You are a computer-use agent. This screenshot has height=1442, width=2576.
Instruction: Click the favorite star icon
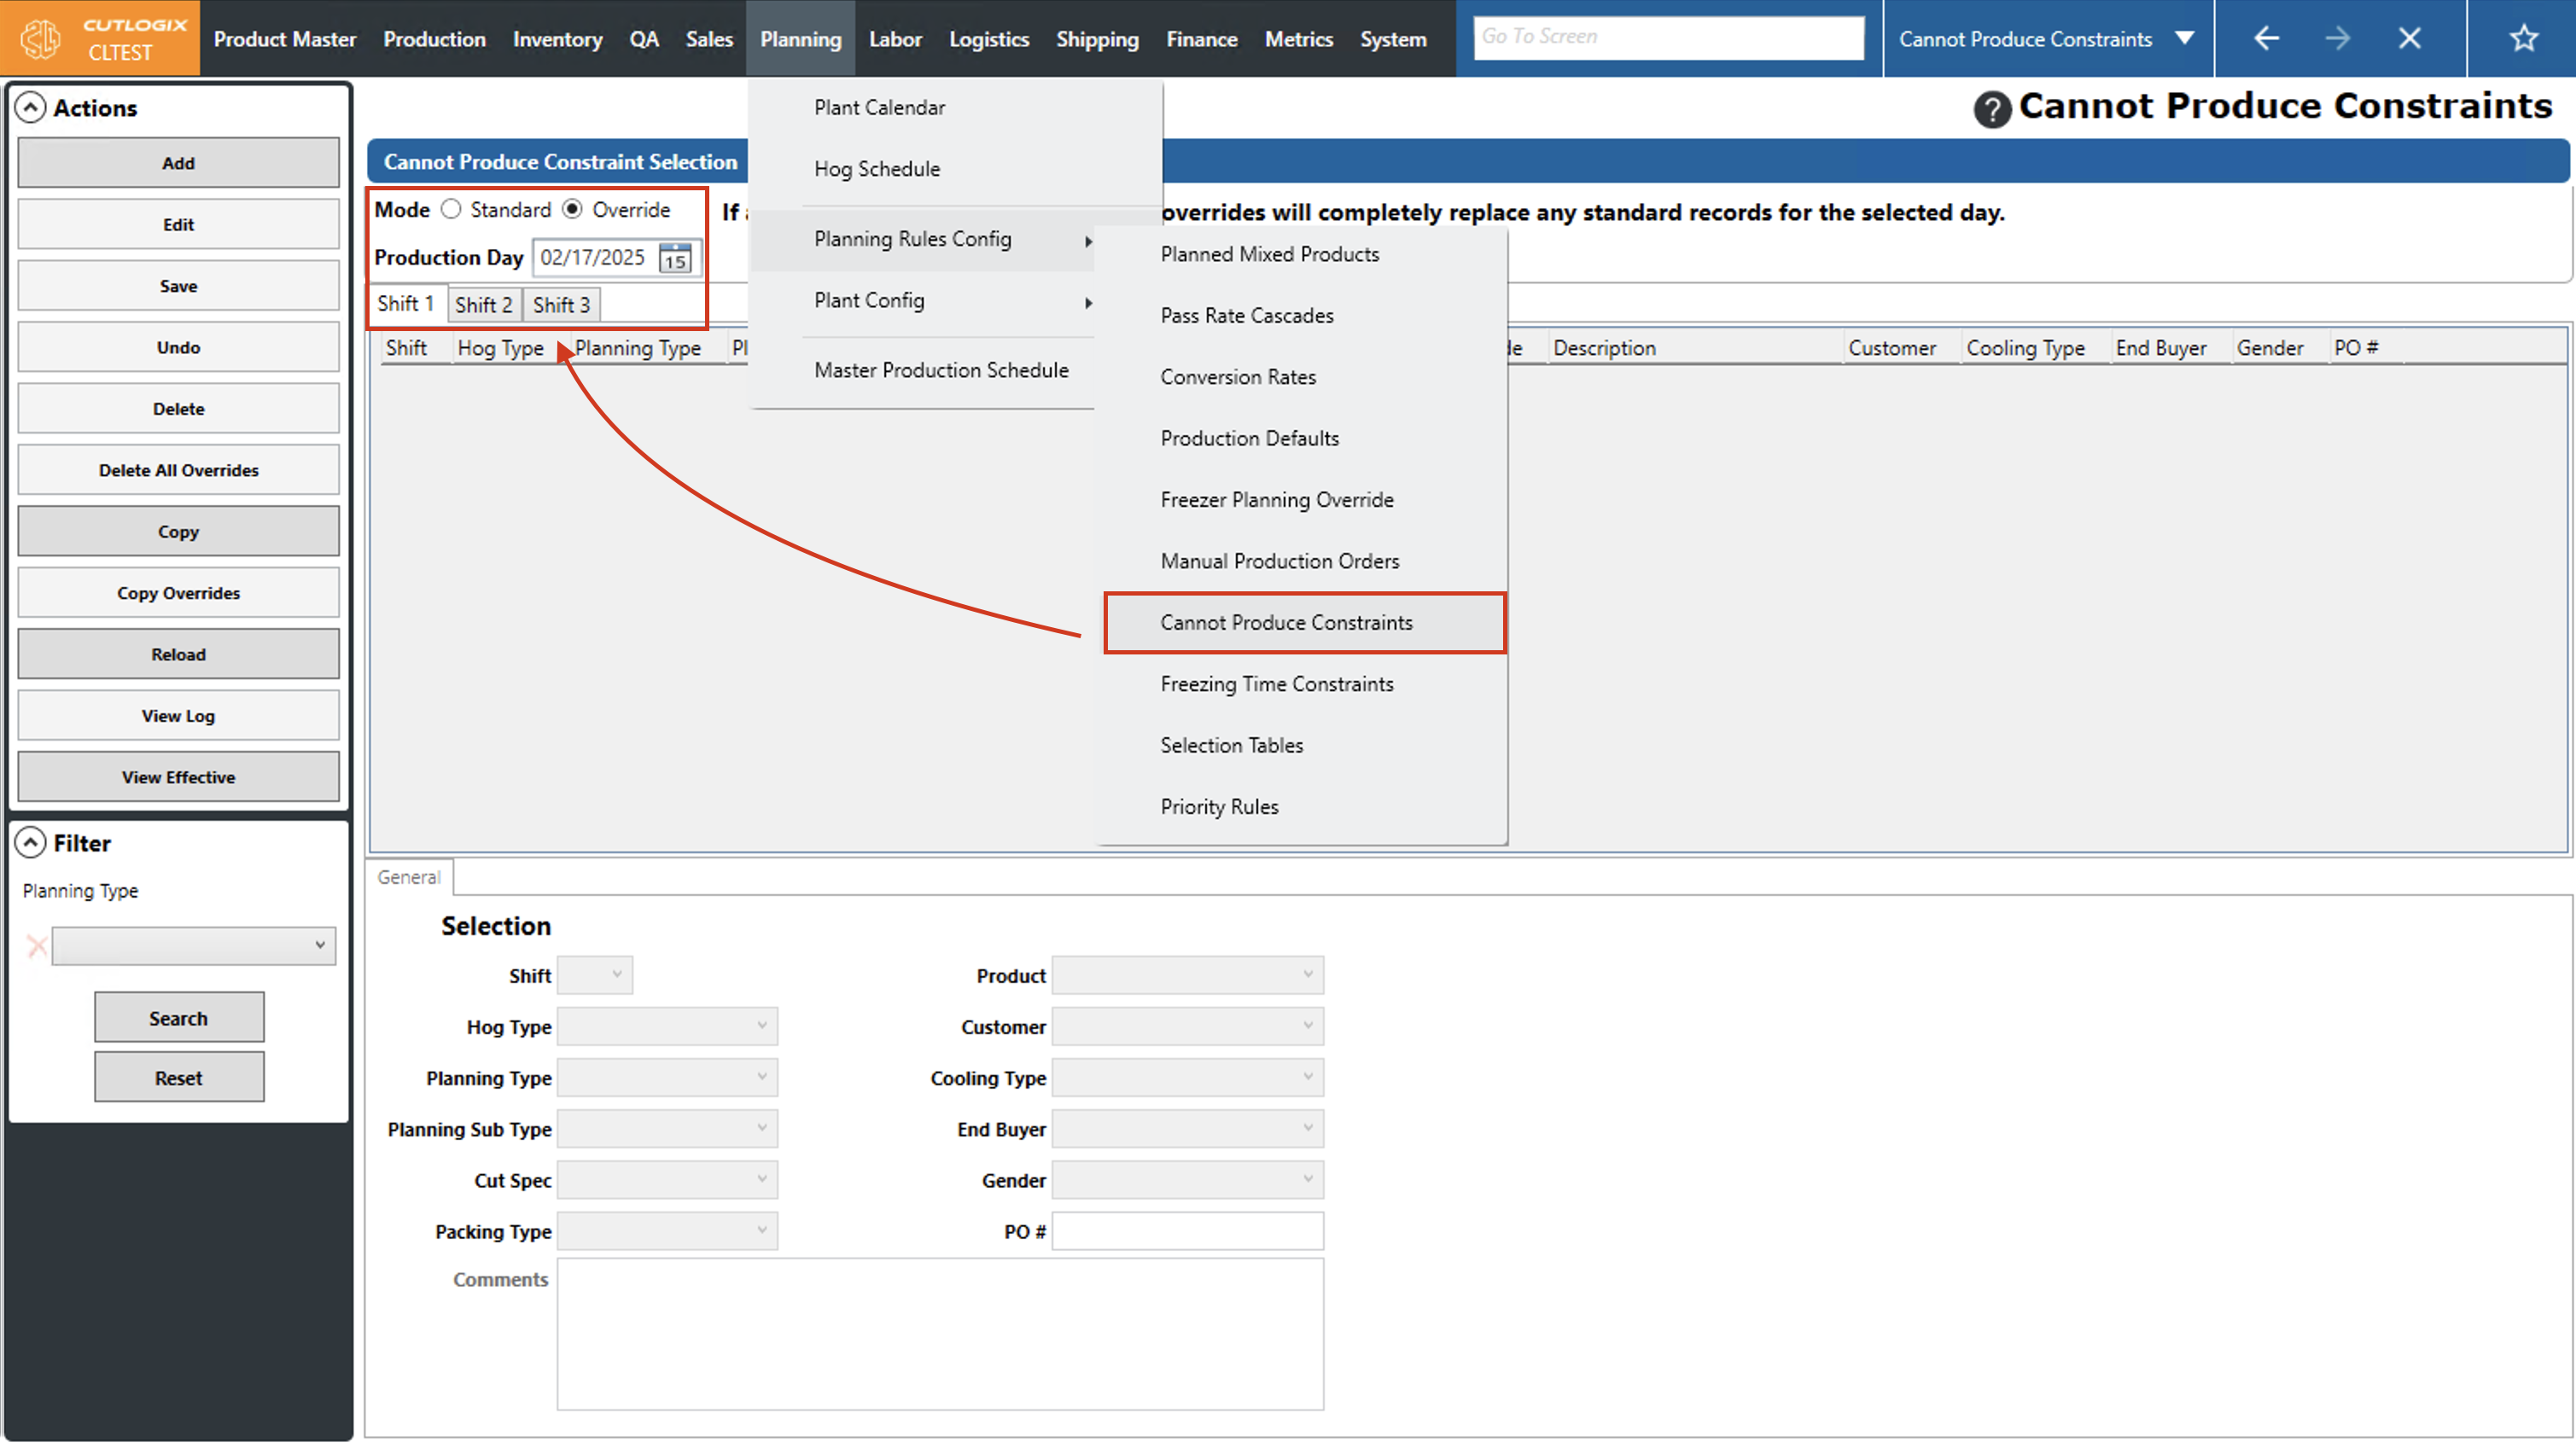2523,38
